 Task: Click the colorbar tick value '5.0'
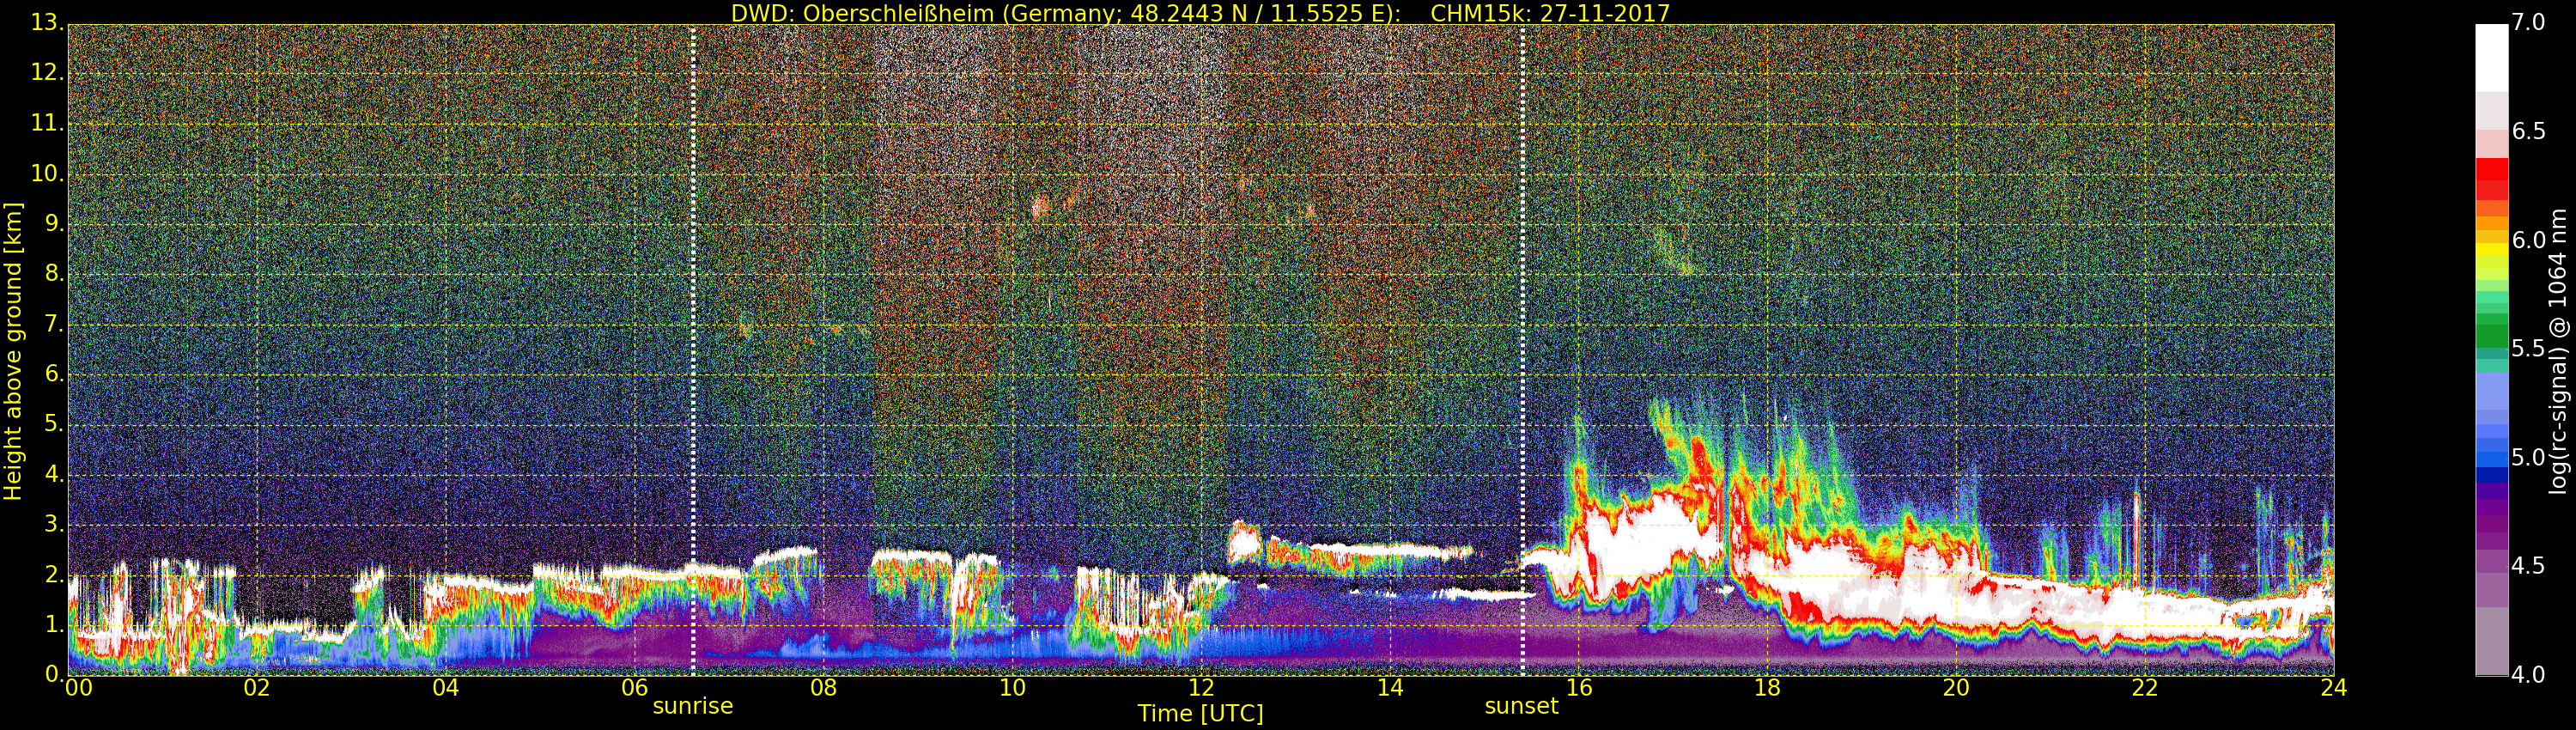point(2529,458)
